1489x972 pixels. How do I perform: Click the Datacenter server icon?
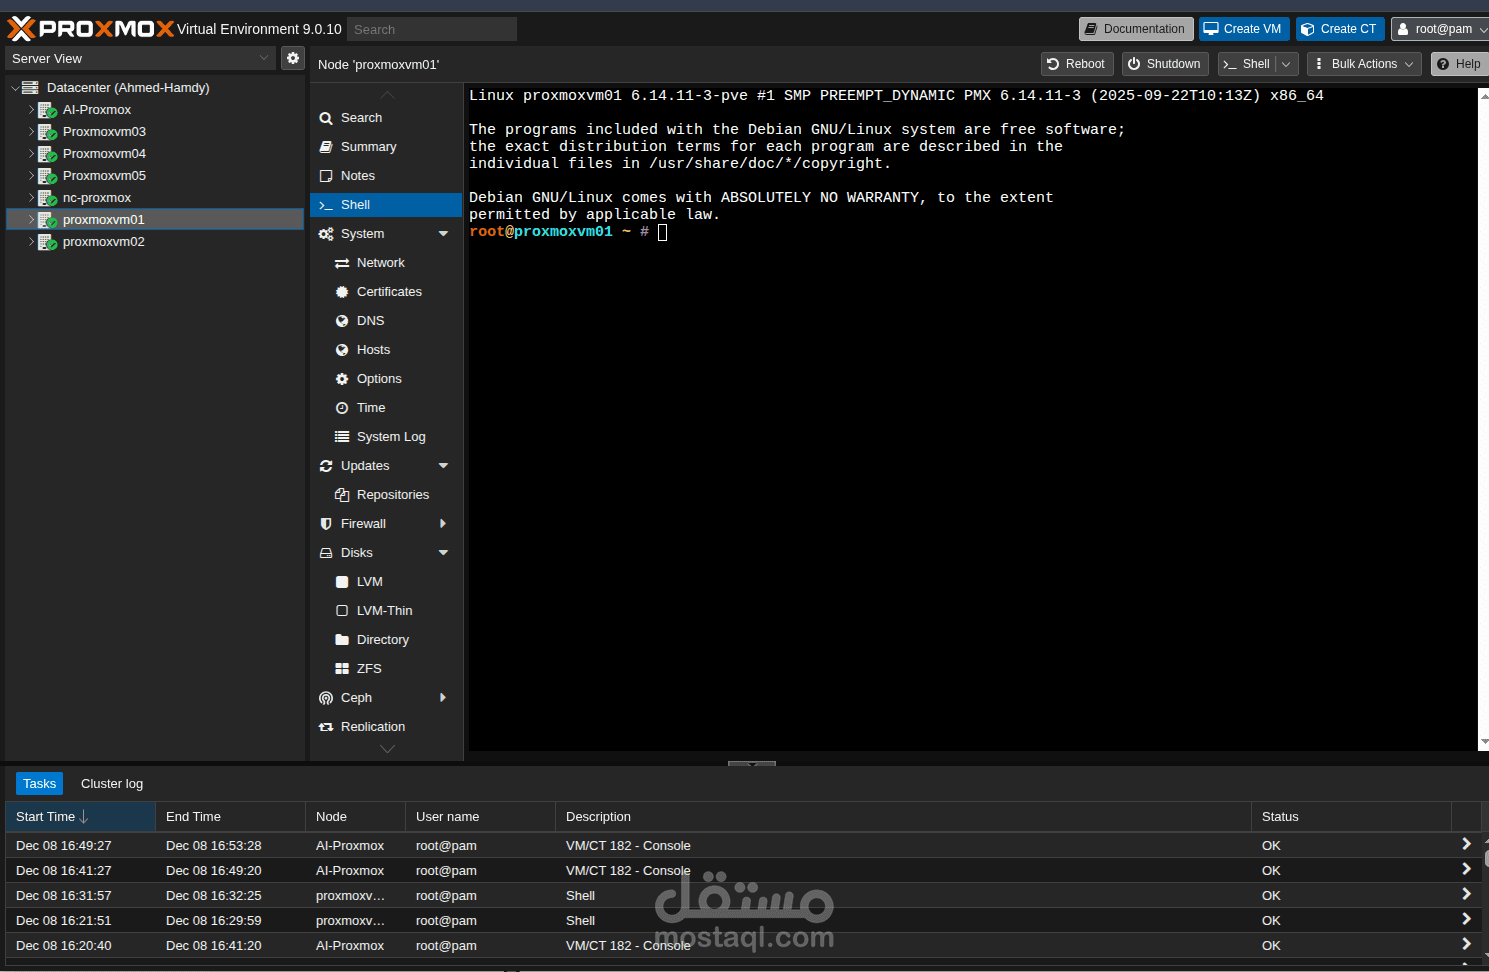tap(31, 88)
